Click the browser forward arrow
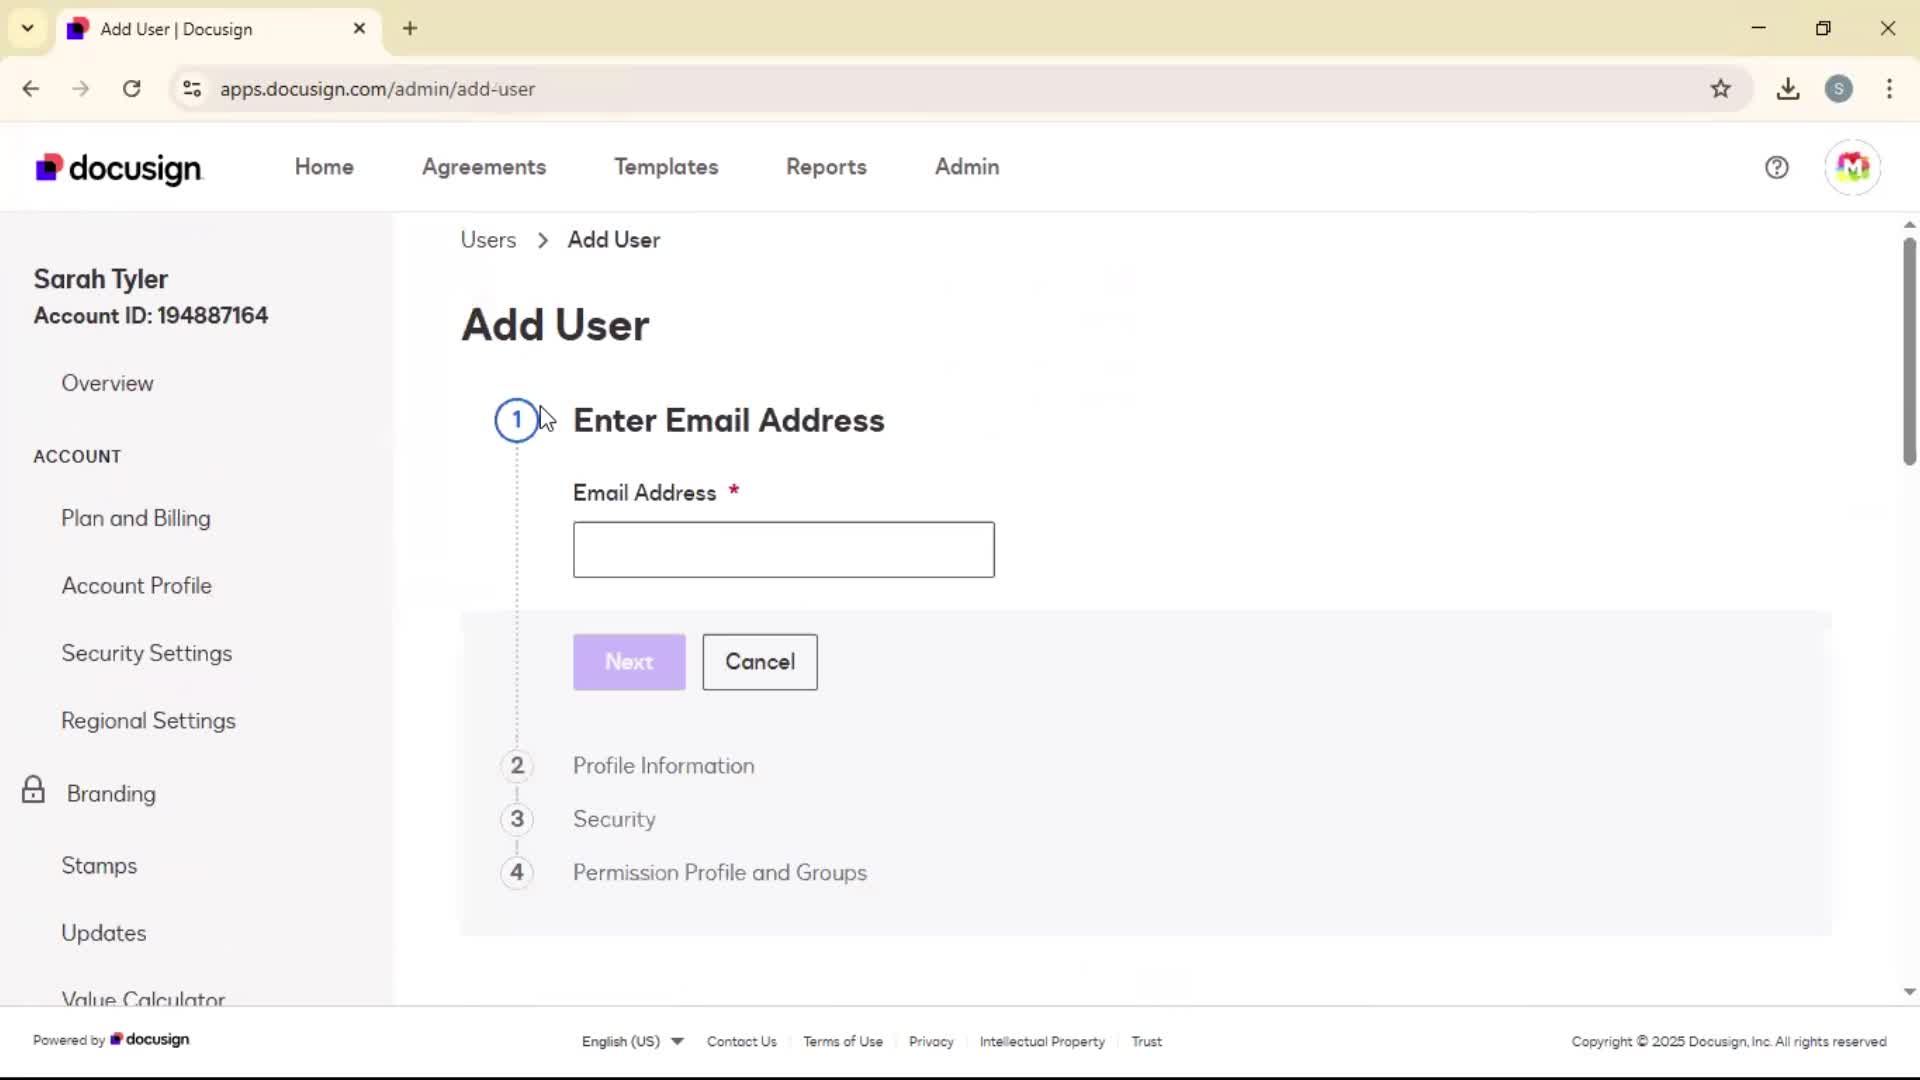This screenshot has height=1080, width=1920. pos(81,89)
